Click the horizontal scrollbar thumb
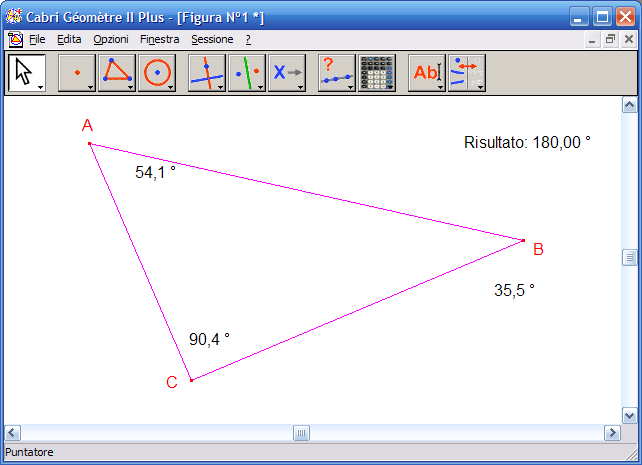 click(301, 433)
